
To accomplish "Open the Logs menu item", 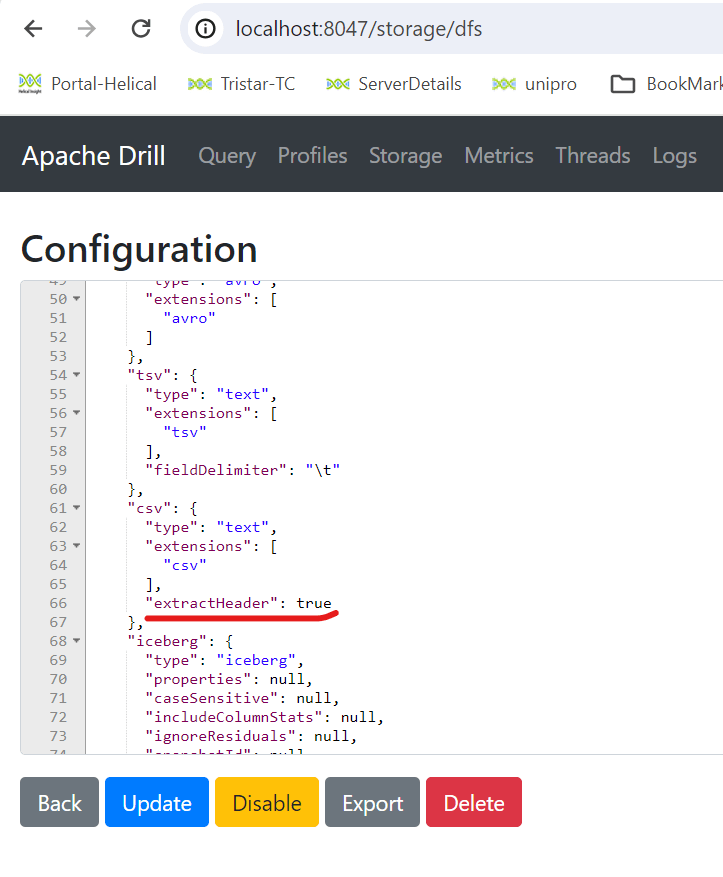I will pos(674,155).
